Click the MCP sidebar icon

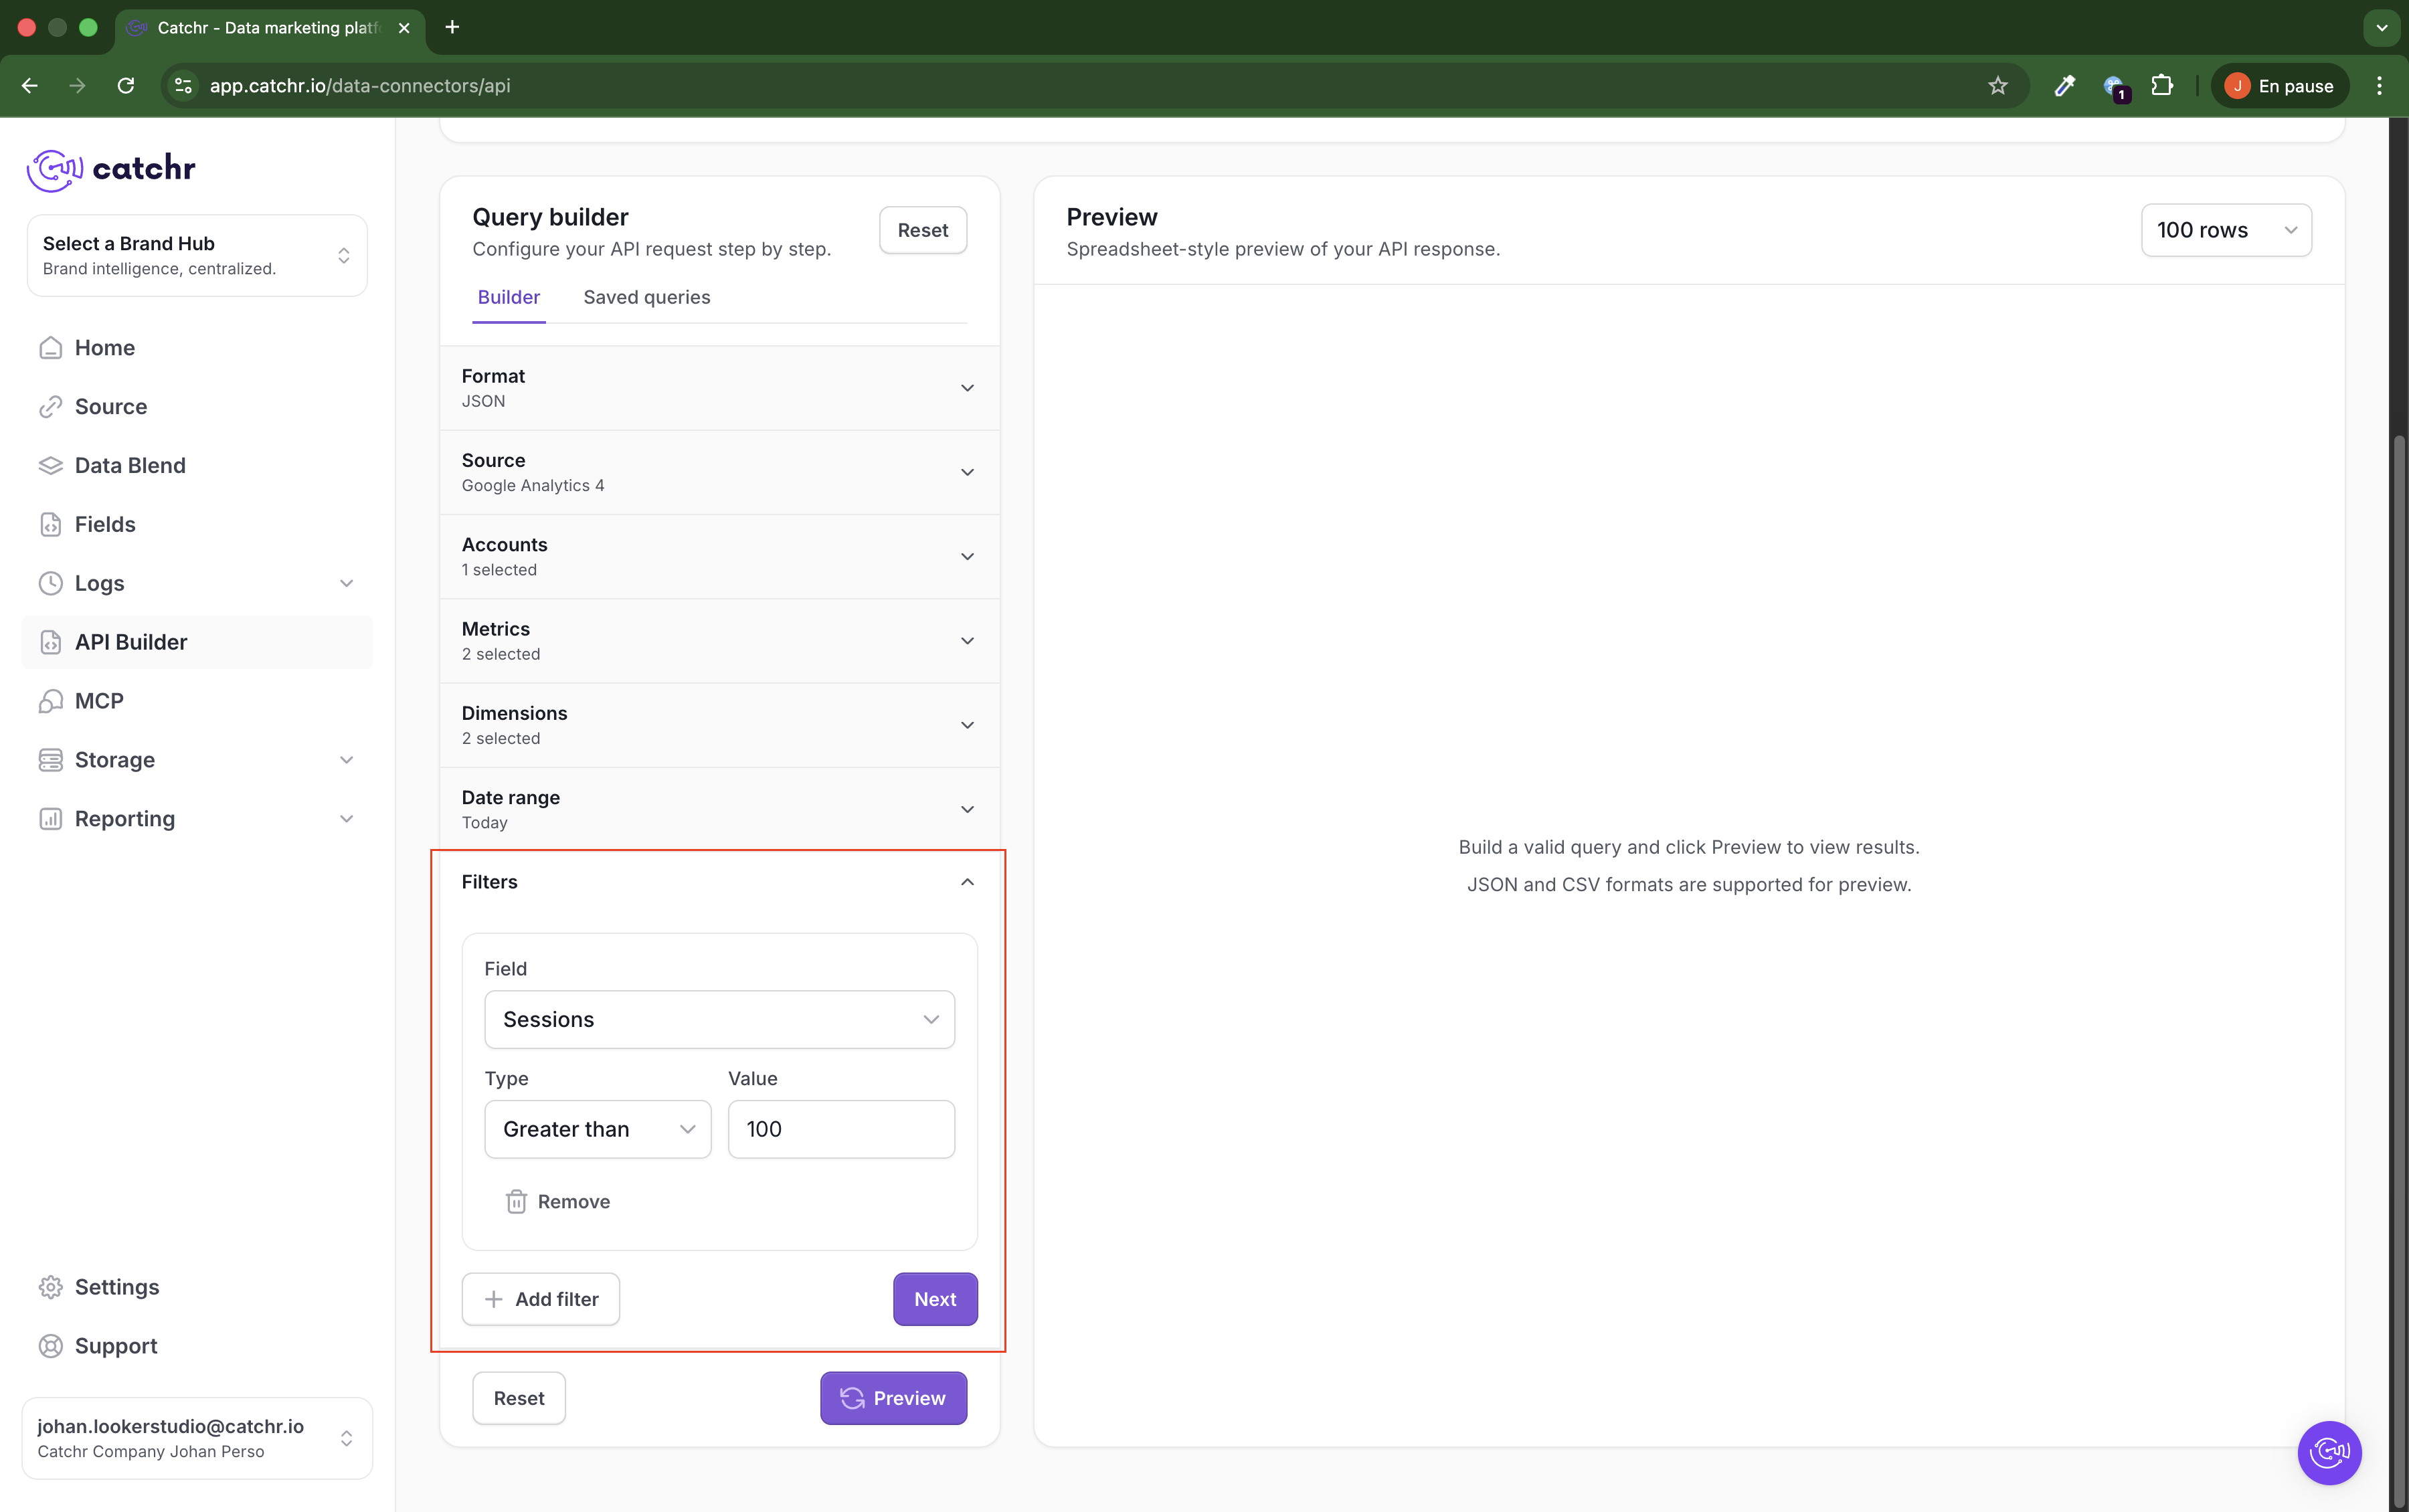point(50,701)
